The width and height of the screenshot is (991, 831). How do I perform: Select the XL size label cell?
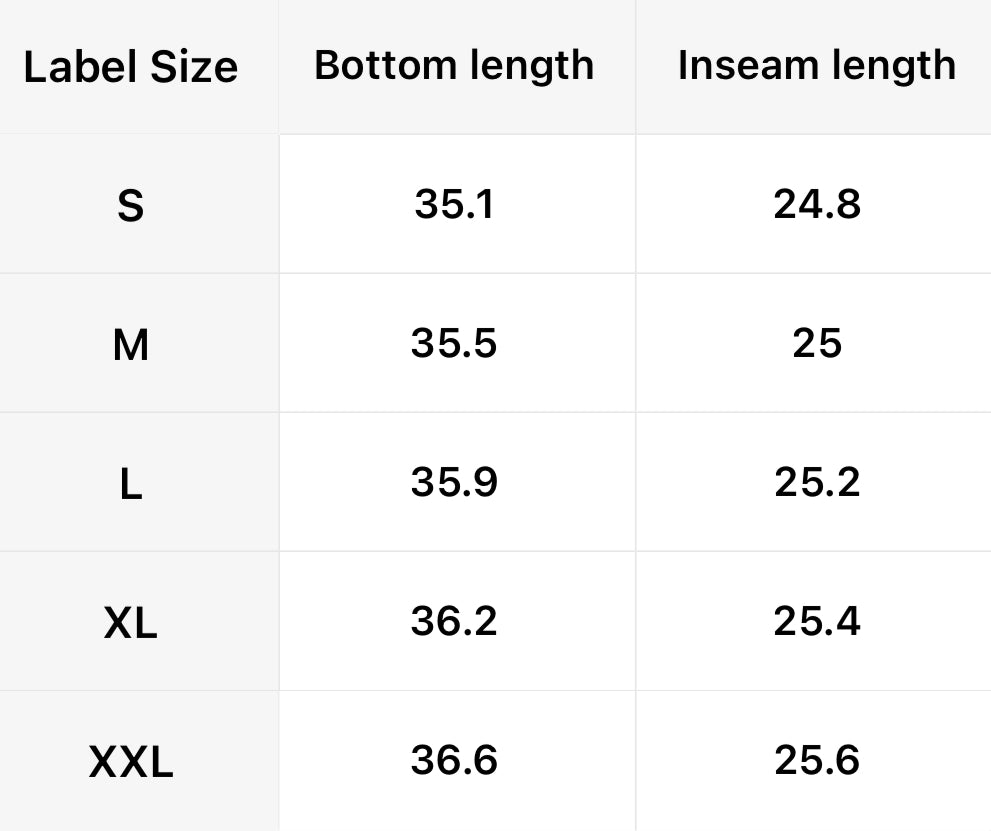coord(130,623)
